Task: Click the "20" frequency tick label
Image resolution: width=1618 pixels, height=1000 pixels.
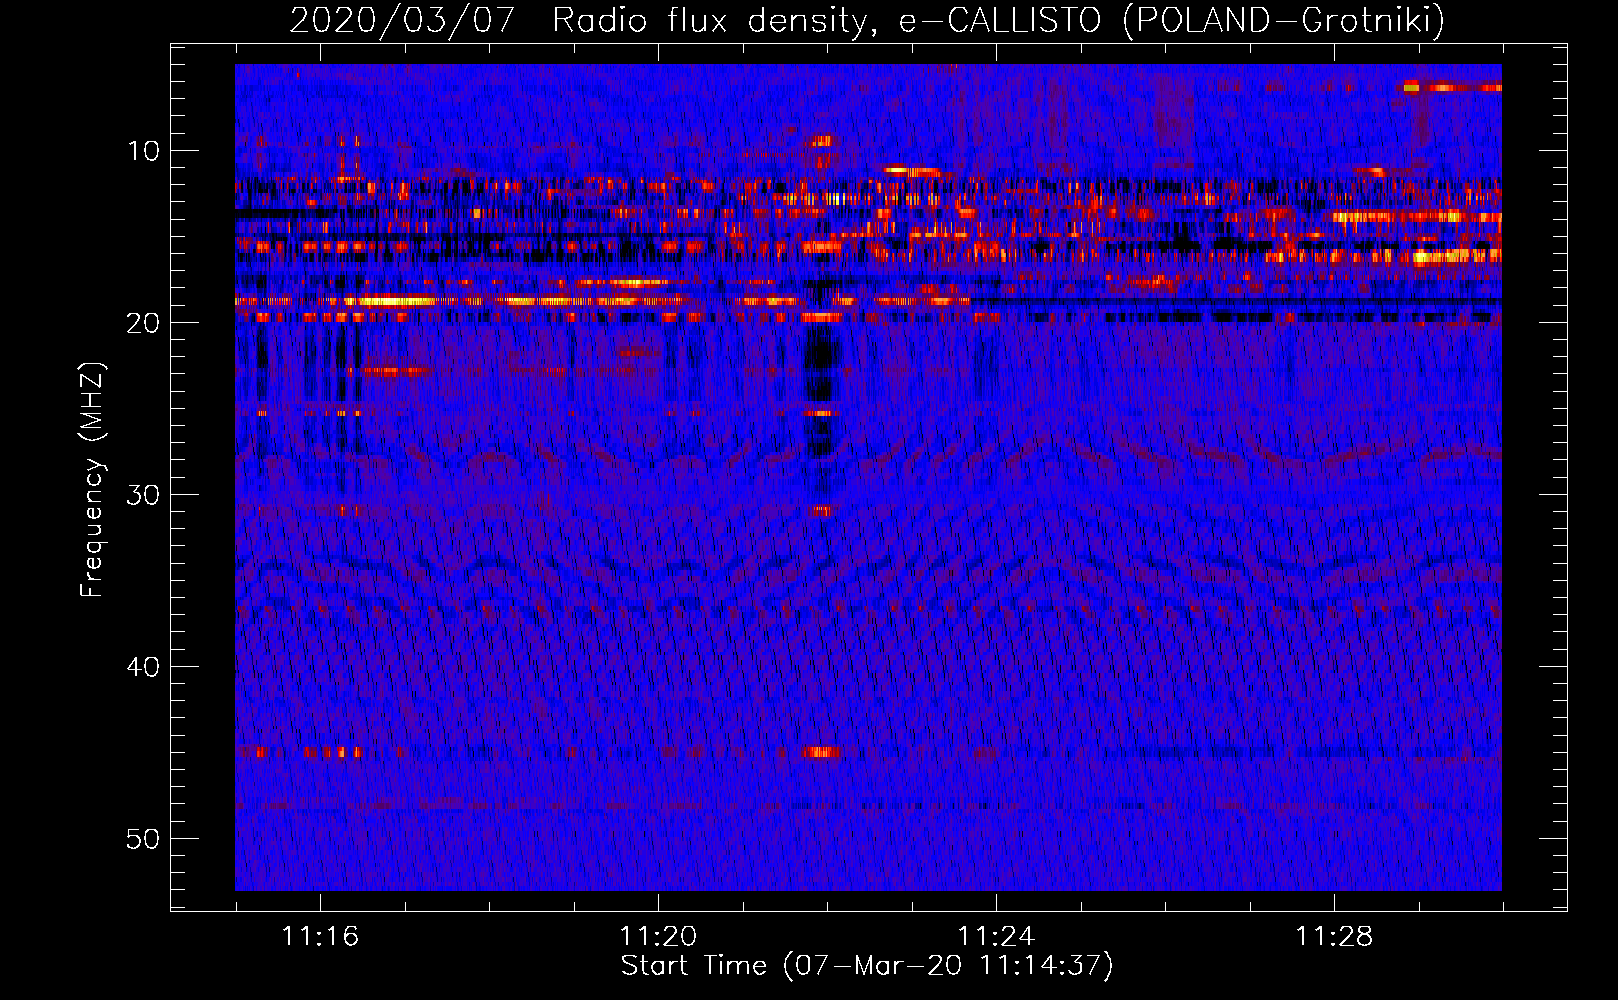Action: [x=144, y=323]
